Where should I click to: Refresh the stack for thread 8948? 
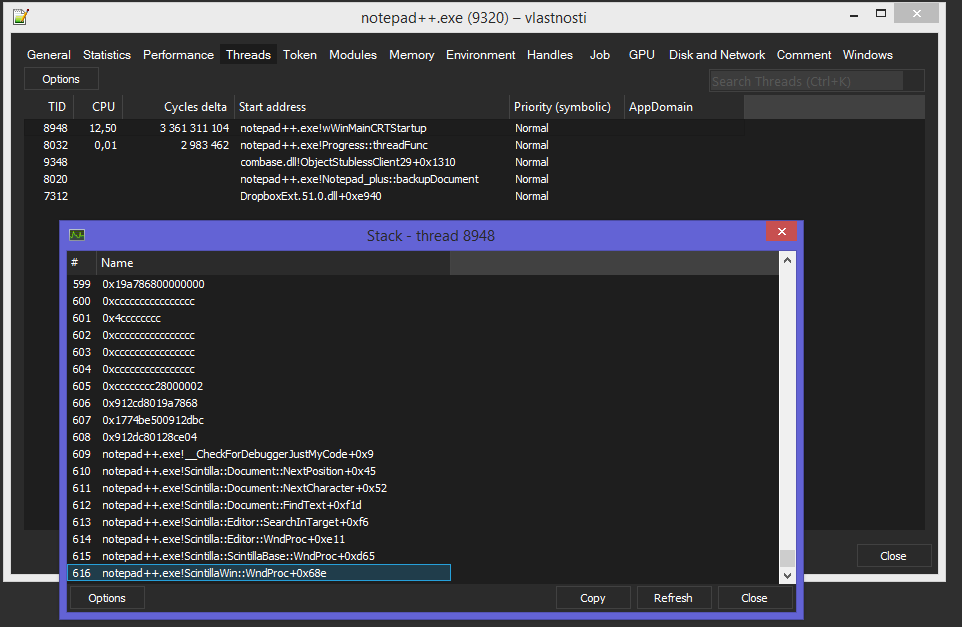[x=674, y=597]
